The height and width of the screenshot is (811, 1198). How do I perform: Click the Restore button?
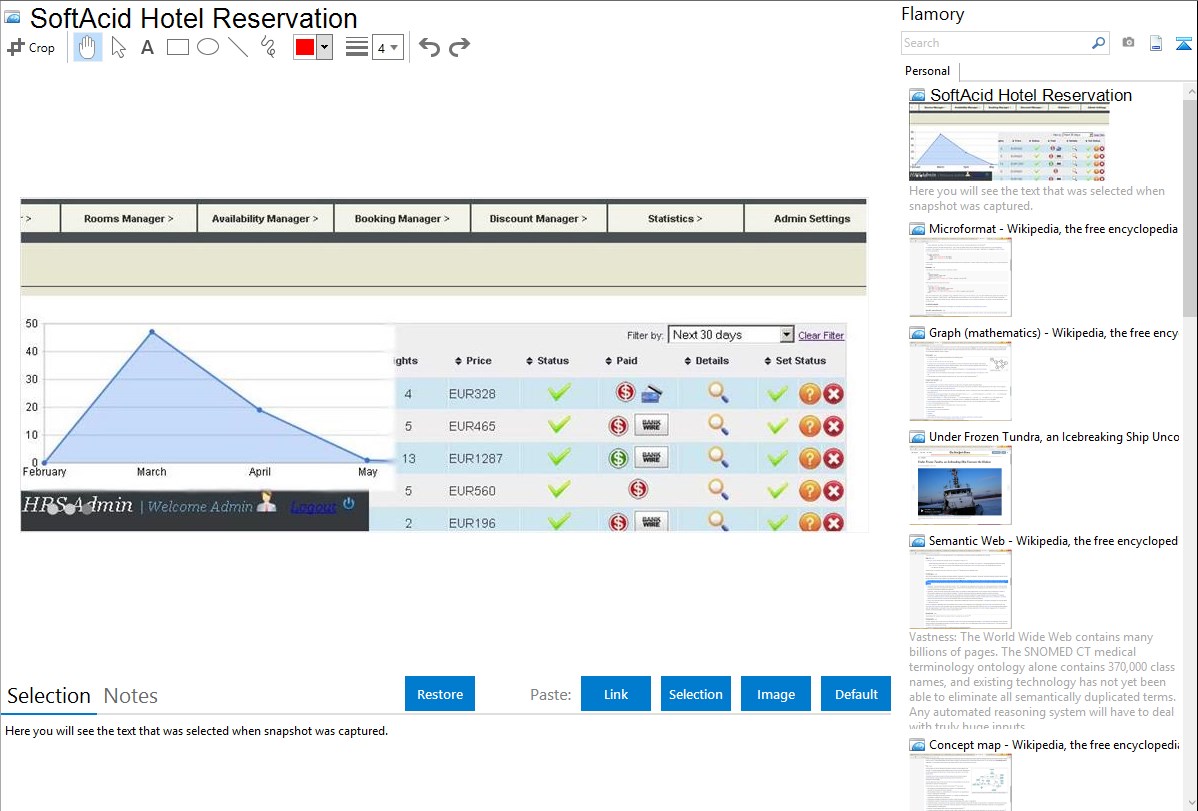click(440, 694)
